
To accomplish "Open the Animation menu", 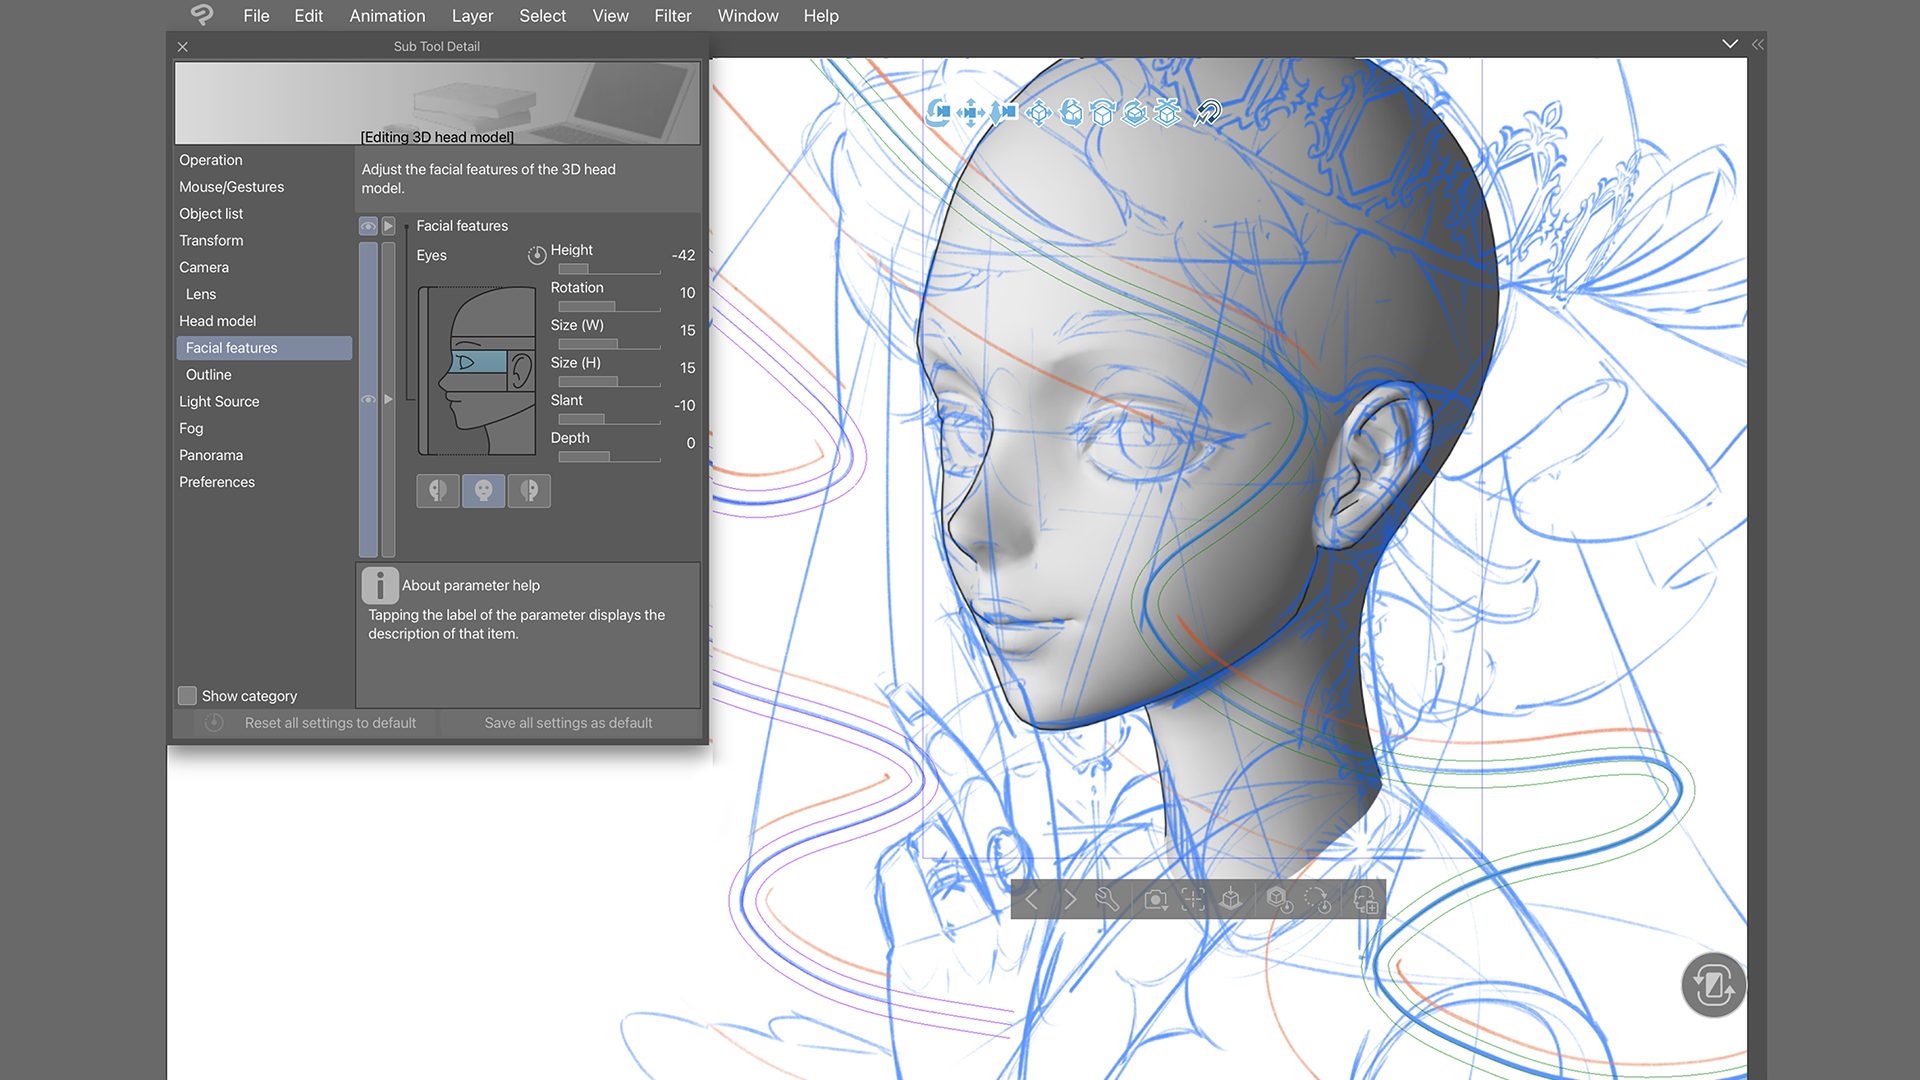I will (x=387, y=16).
